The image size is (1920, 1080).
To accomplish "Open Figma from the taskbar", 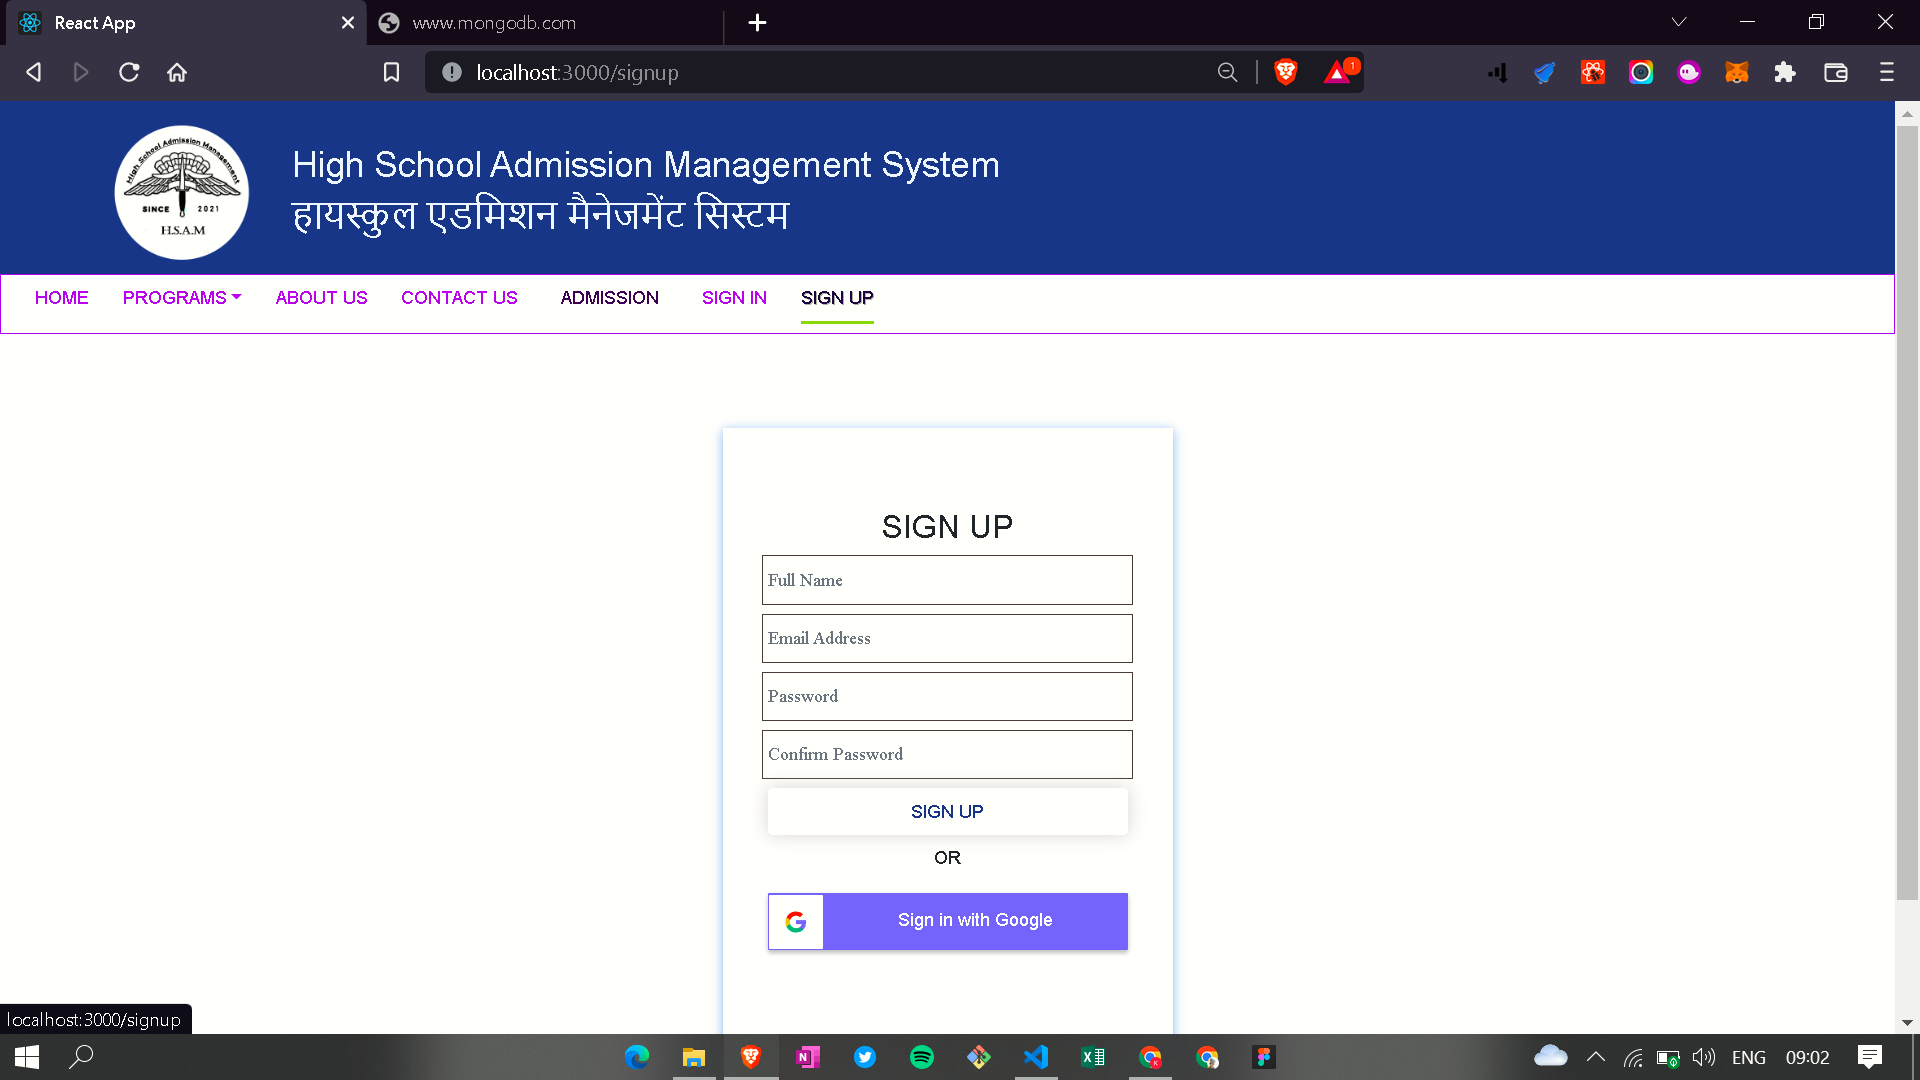I will (1264, 1057).
